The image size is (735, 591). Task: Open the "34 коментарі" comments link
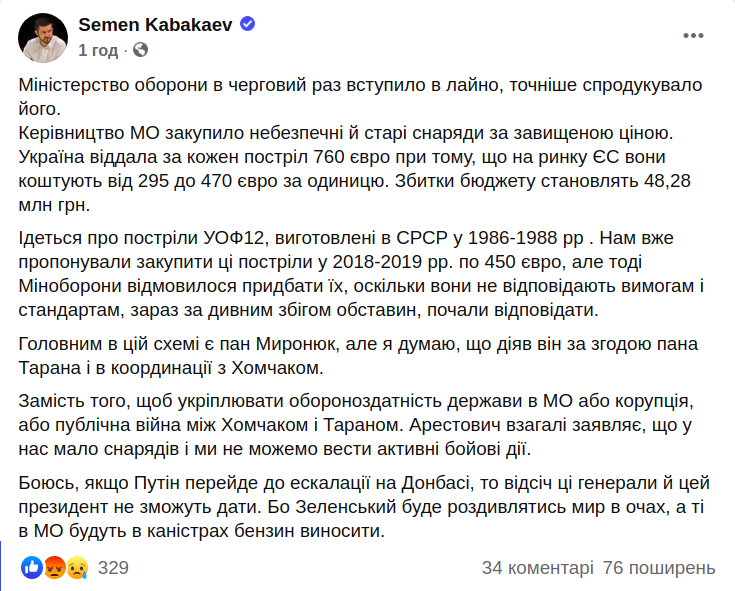(538, 568)
